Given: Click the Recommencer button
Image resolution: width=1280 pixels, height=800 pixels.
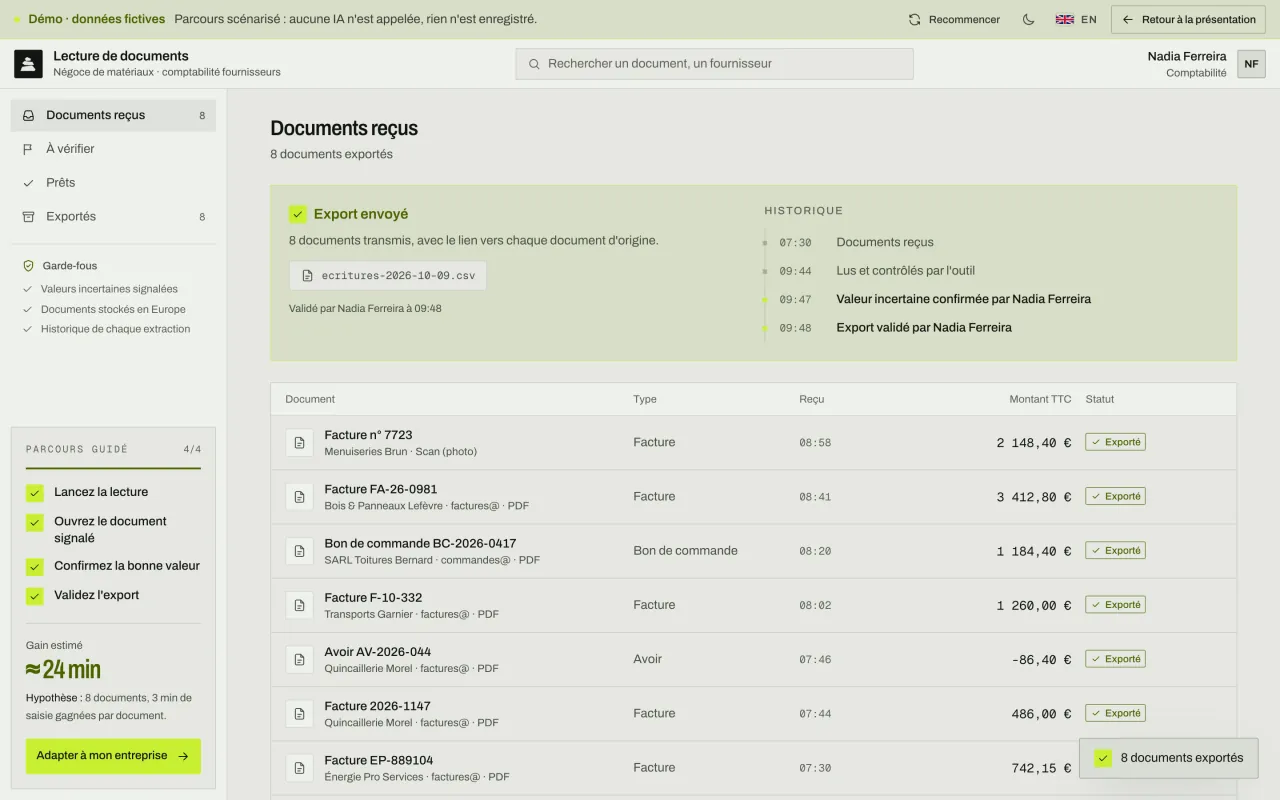Looking at the screenshot, I should tap(954, 19).
